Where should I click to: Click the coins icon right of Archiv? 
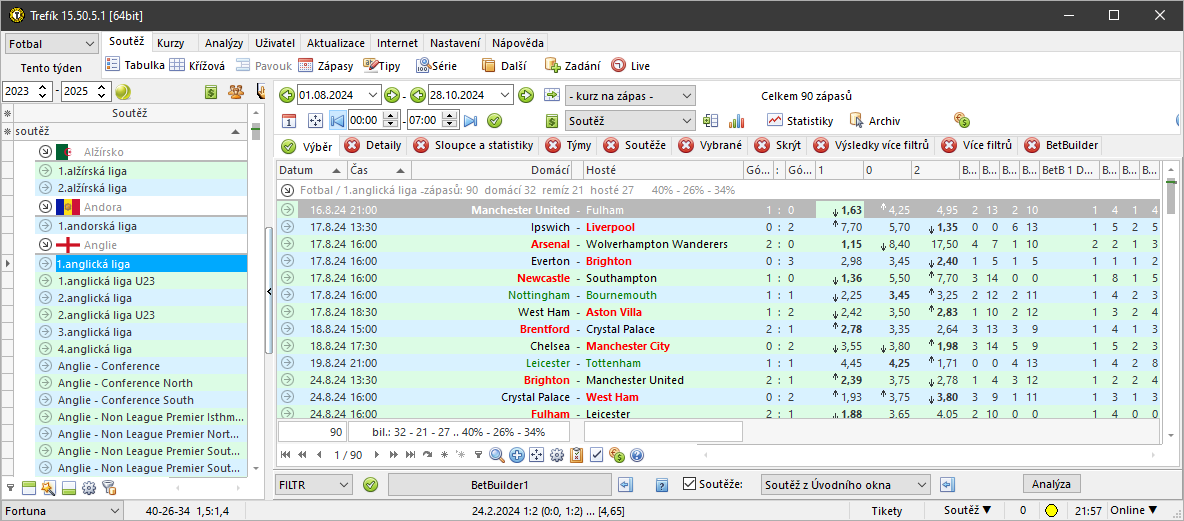pos(962,120)
